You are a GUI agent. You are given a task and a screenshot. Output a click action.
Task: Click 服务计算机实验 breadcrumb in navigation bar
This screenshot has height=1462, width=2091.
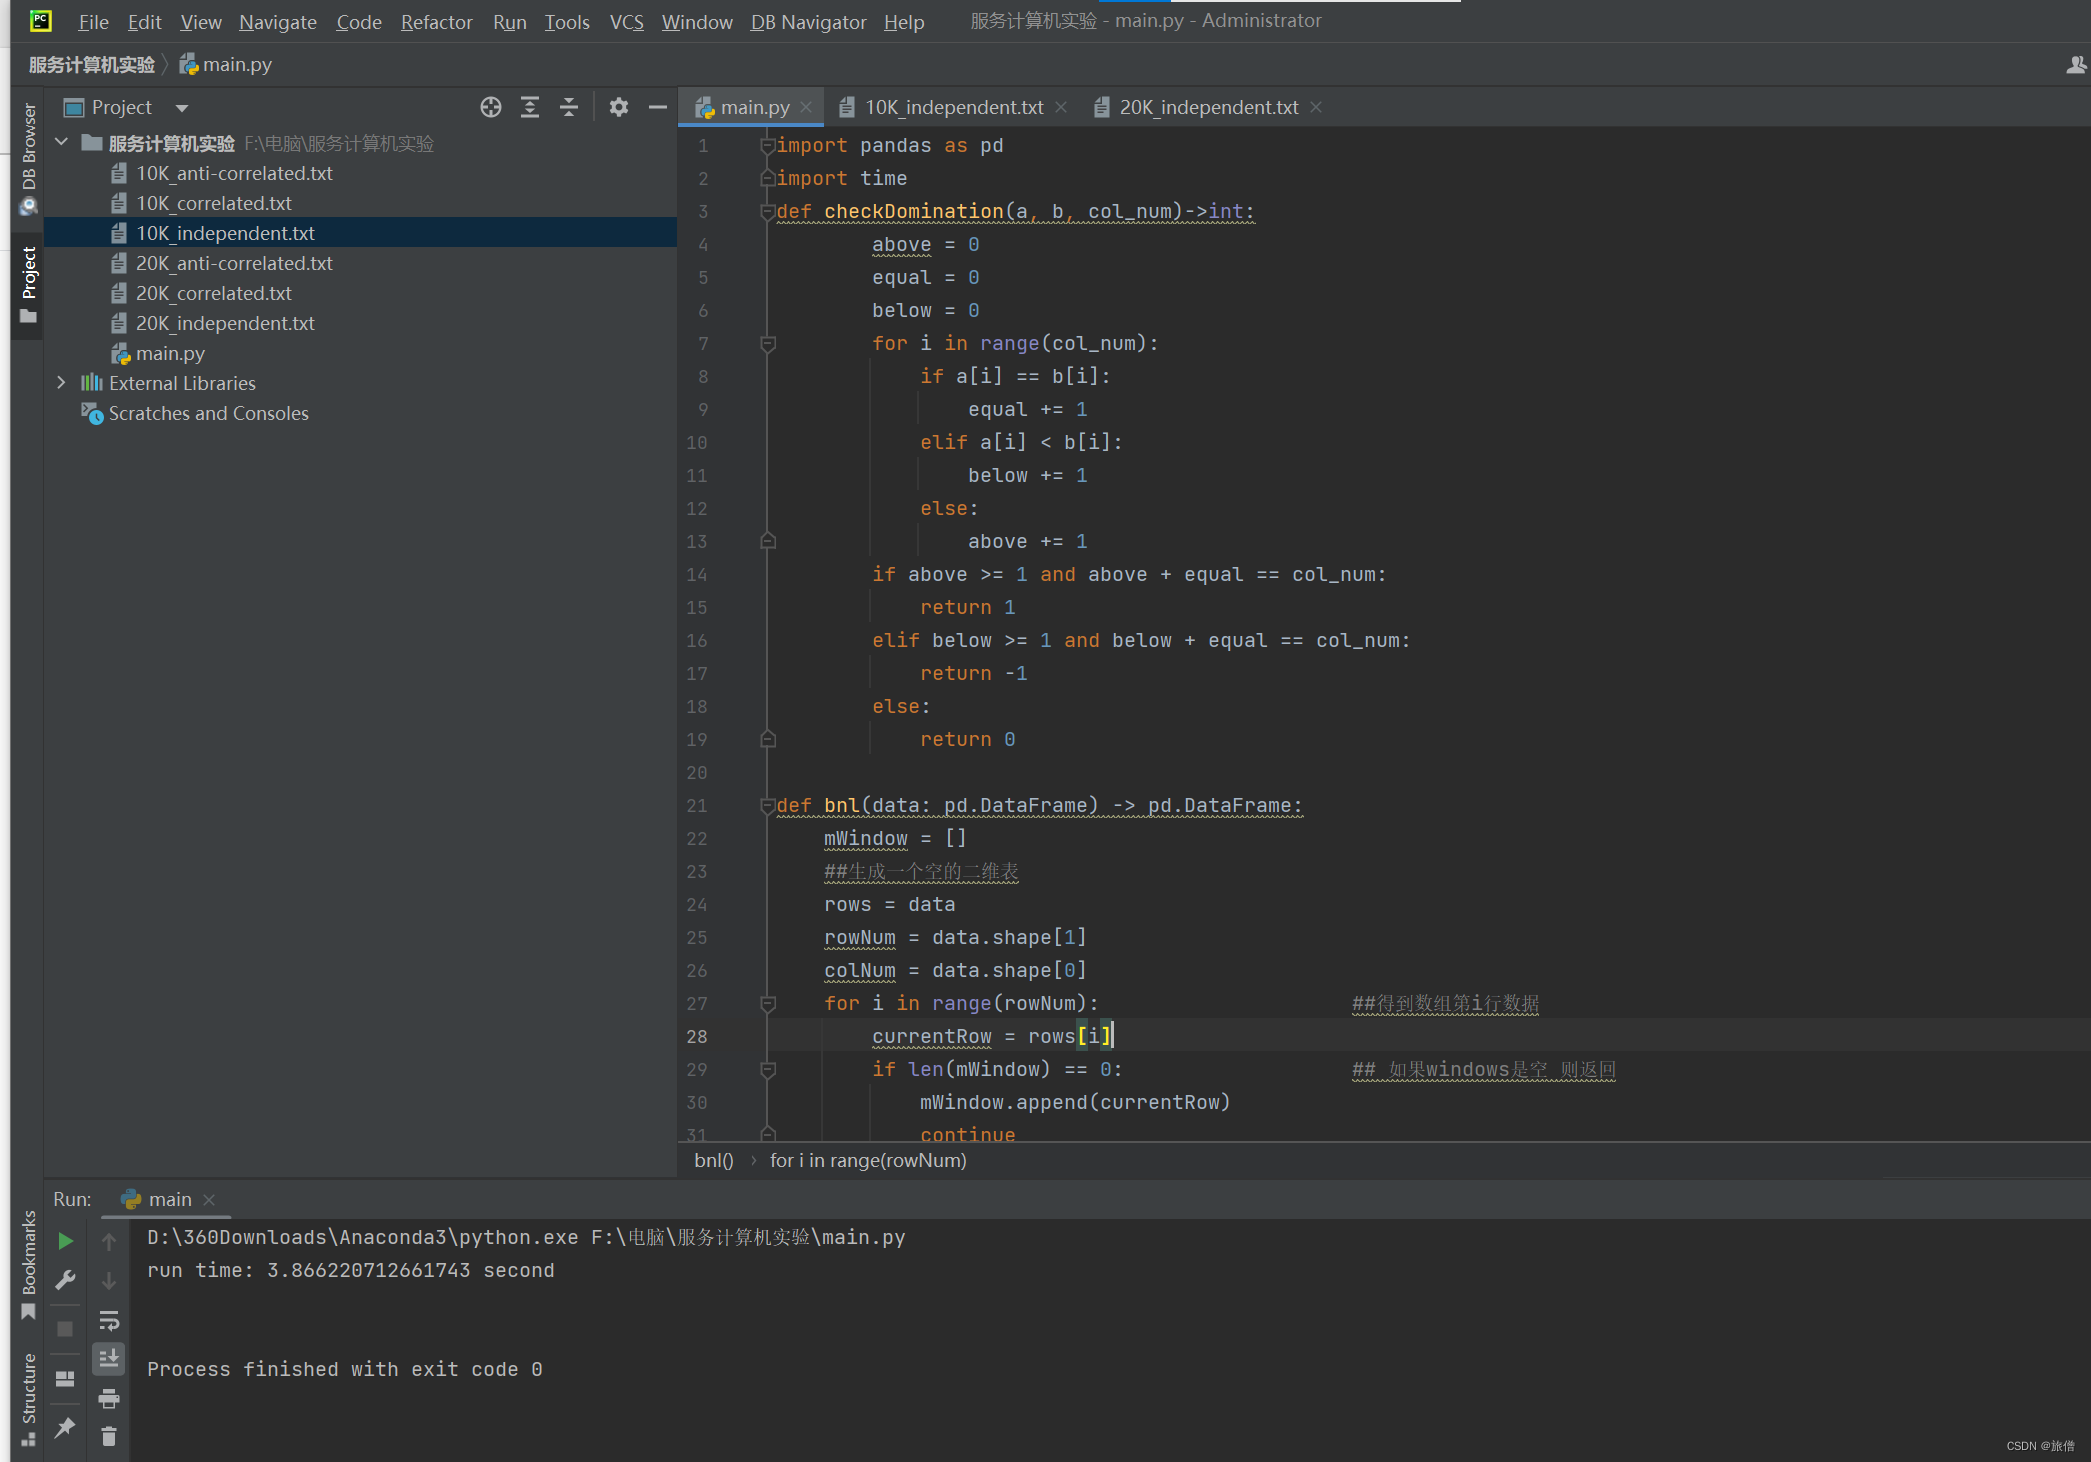click(91, 65)
